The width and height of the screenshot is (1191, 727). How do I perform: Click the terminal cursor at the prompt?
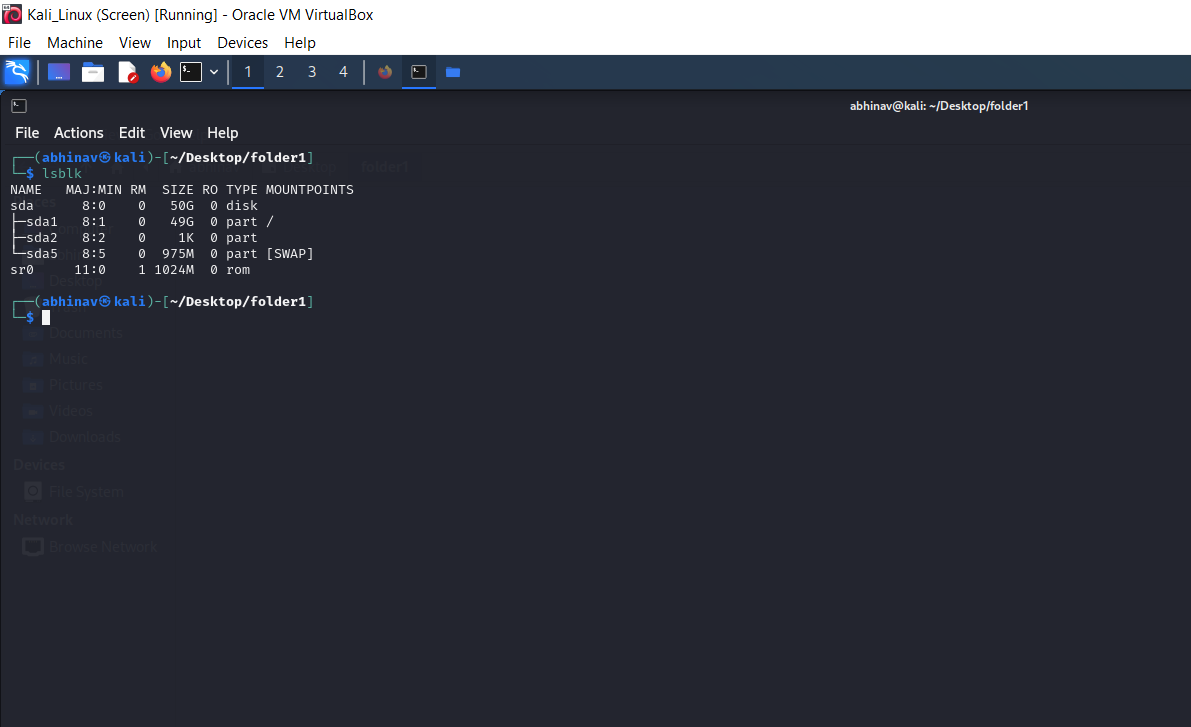point(46,318)
